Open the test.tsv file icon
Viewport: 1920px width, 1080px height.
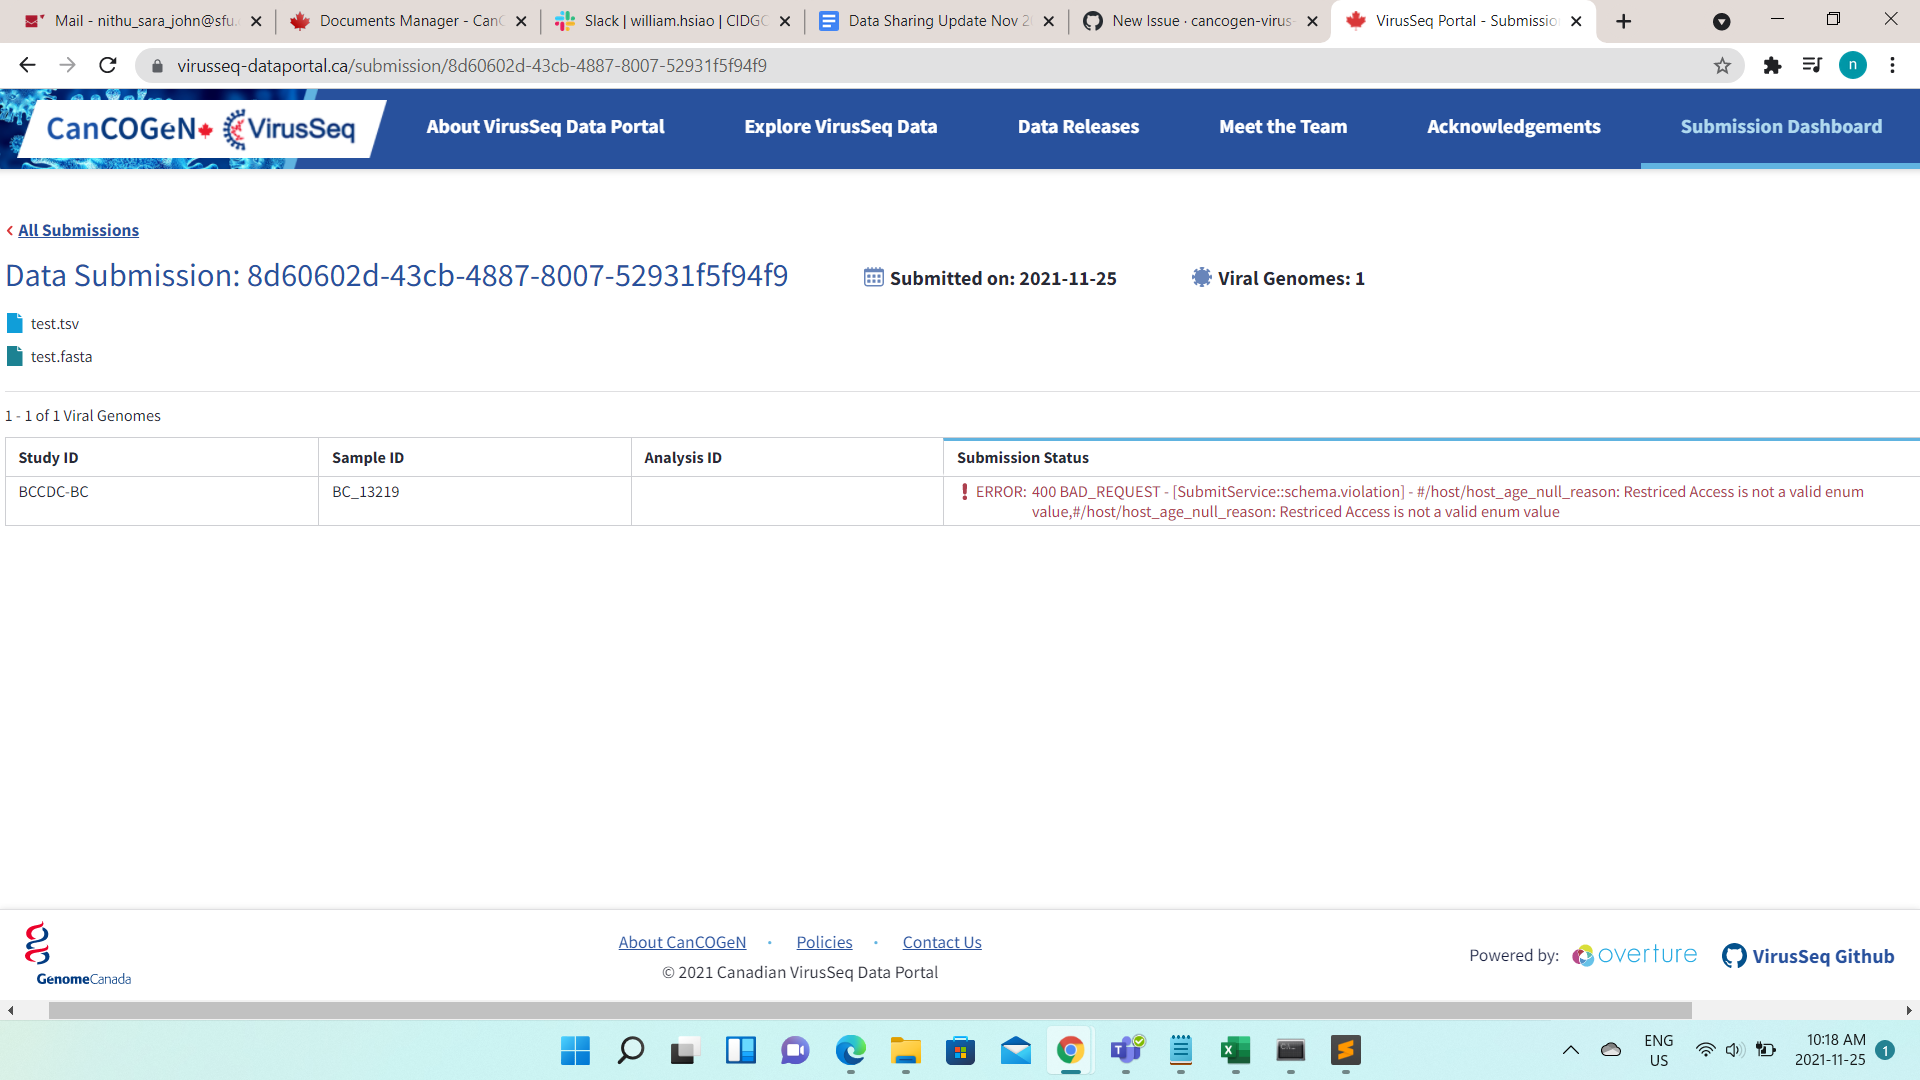pos(13,322)
